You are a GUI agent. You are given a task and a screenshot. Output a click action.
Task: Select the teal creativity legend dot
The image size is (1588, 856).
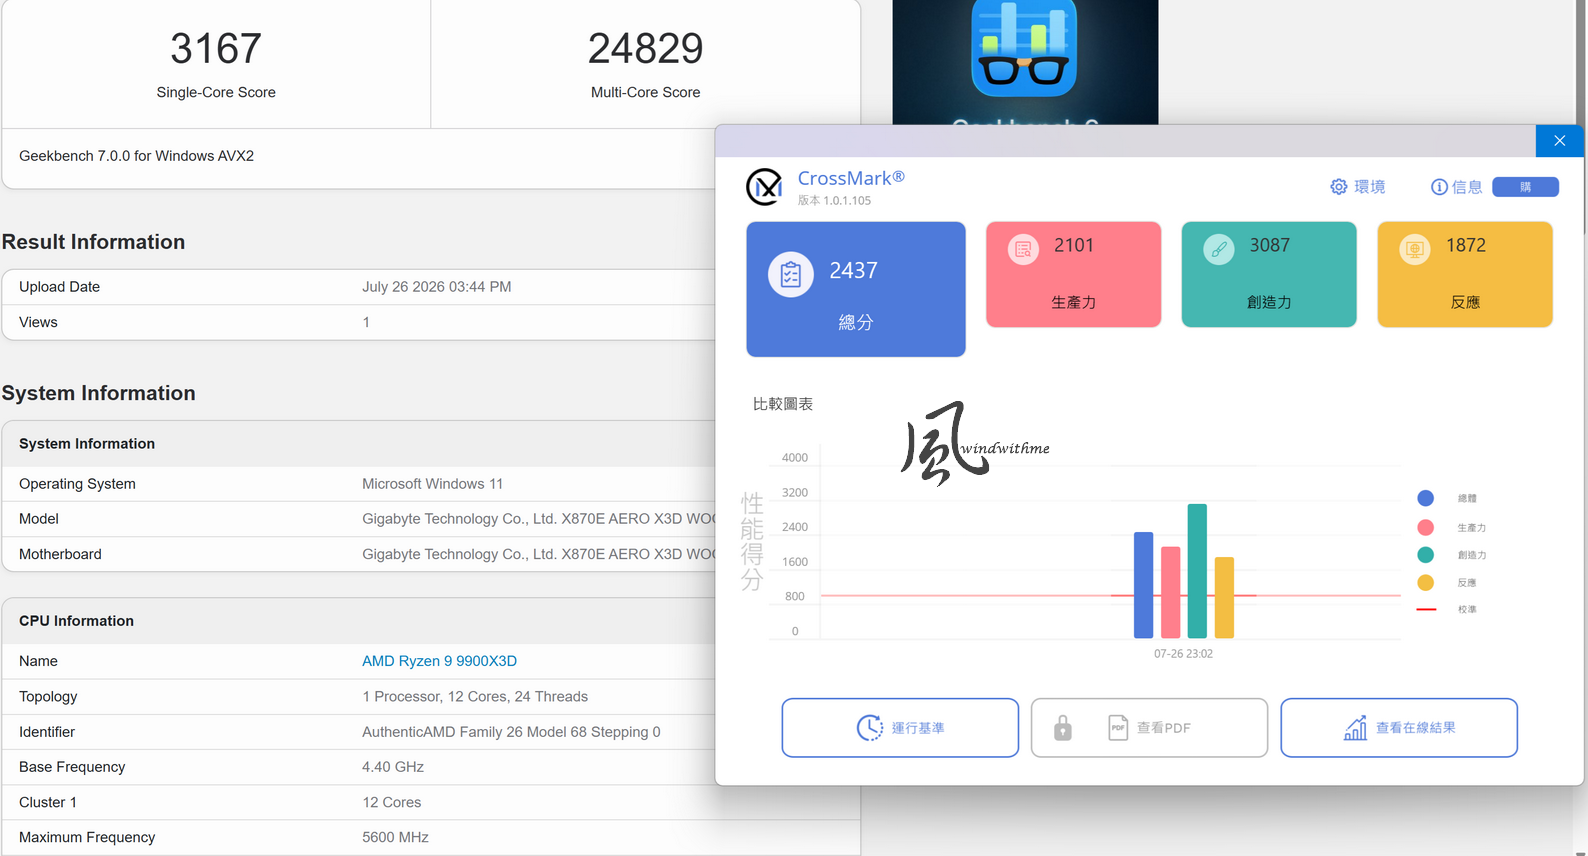point(1426,555)
